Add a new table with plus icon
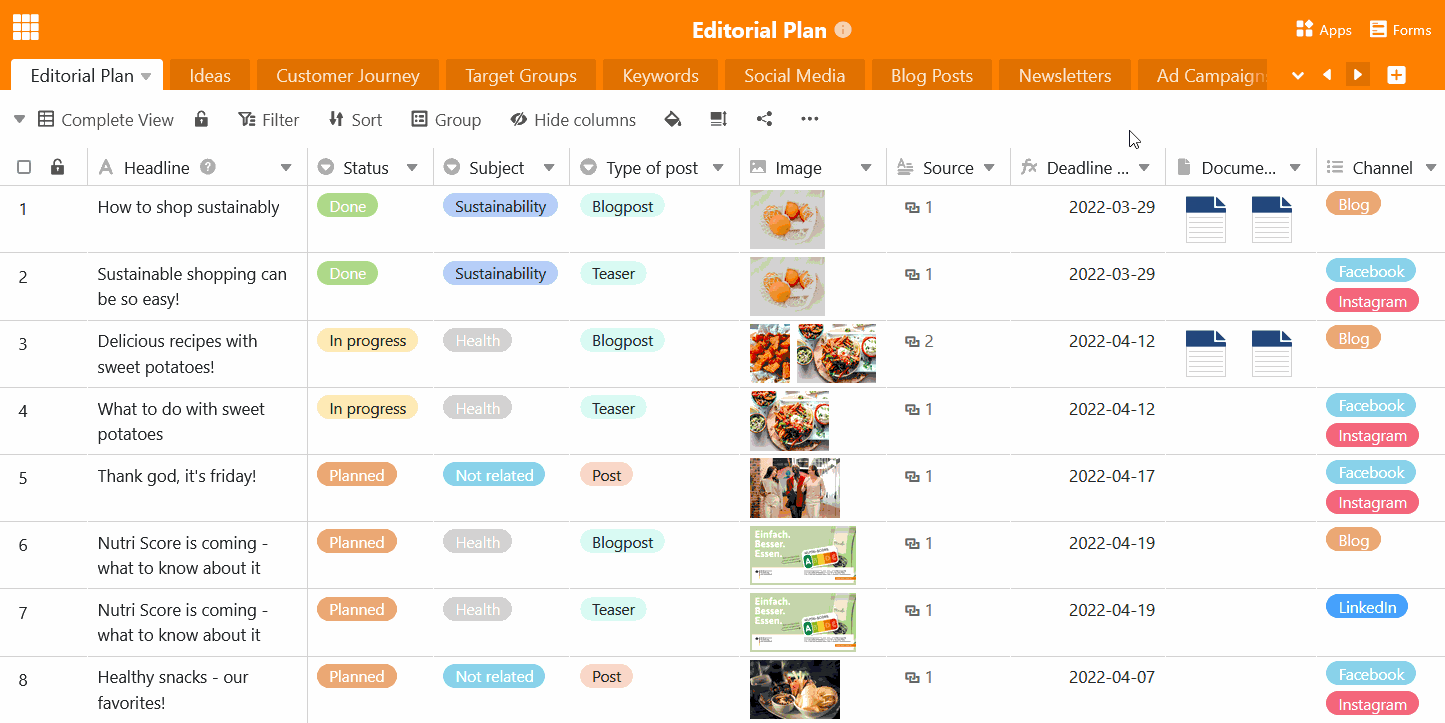 coord(1396,75)
